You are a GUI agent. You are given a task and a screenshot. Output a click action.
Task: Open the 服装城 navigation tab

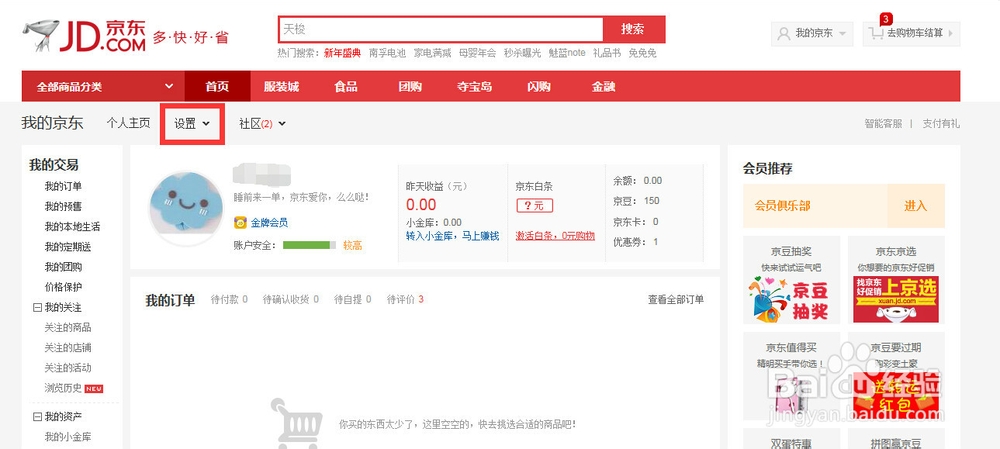(x=281, y=87)
